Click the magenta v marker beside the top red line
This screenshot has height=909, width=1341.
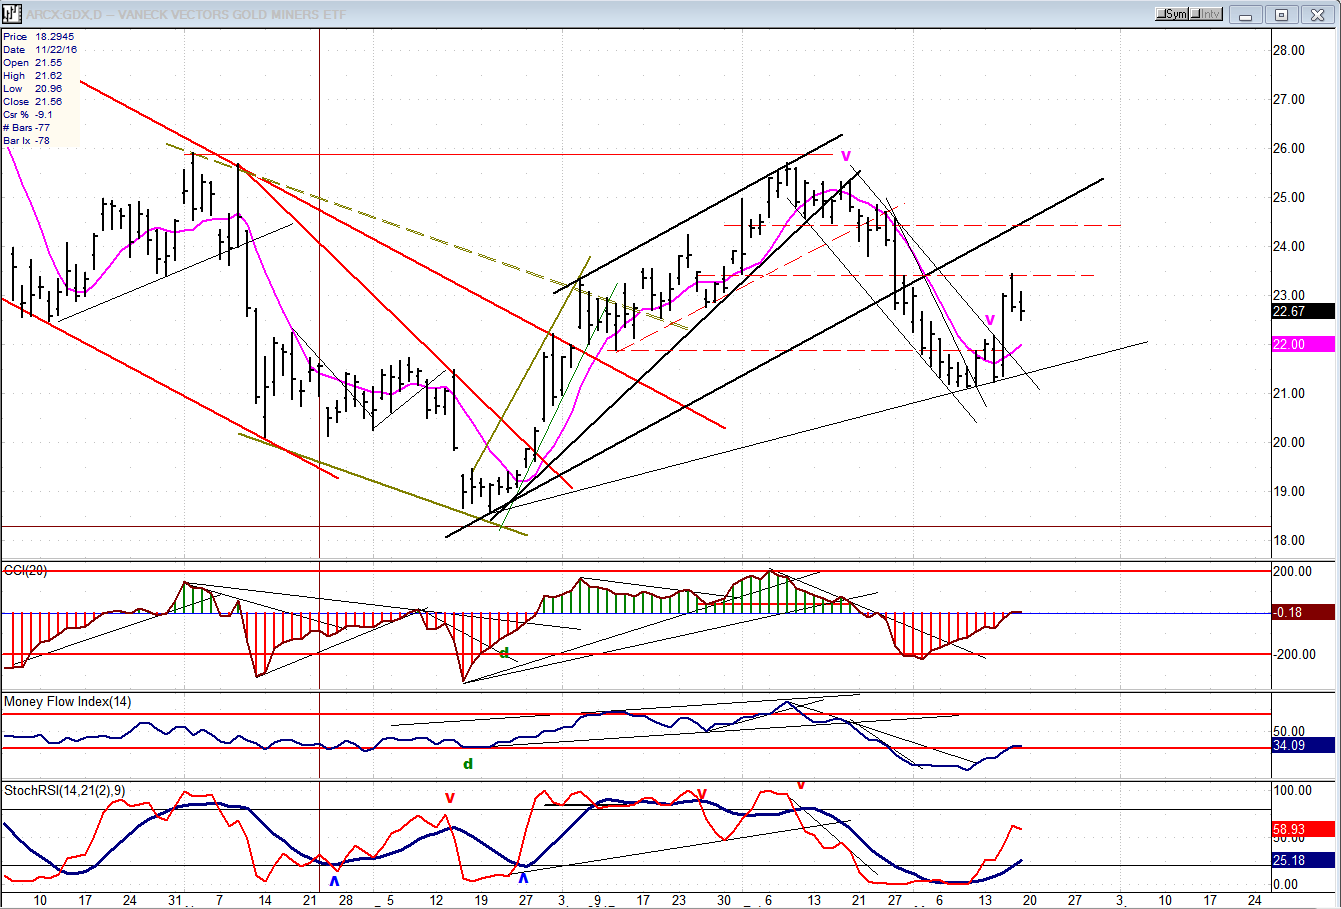coord(846,156)
